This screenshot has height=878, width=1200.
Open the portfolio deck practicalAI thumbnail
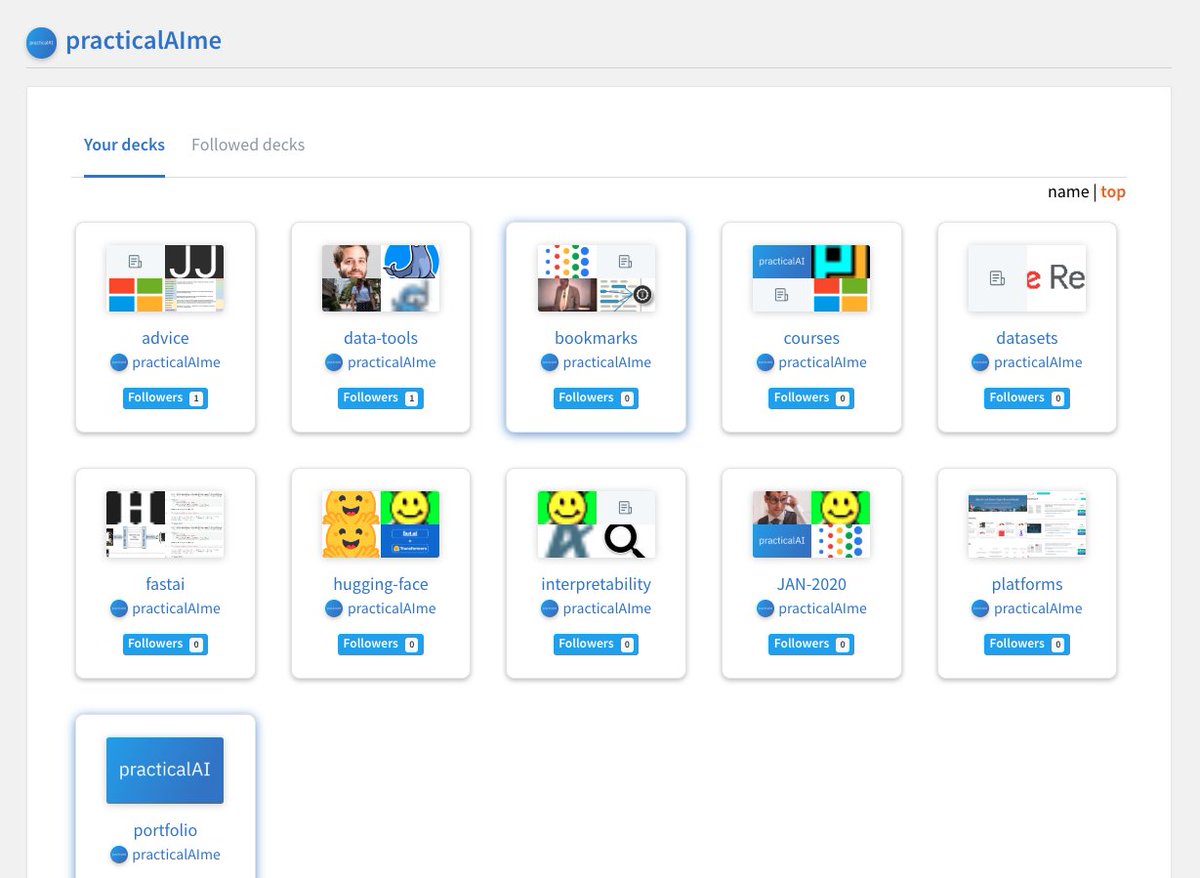click(165, 770)
